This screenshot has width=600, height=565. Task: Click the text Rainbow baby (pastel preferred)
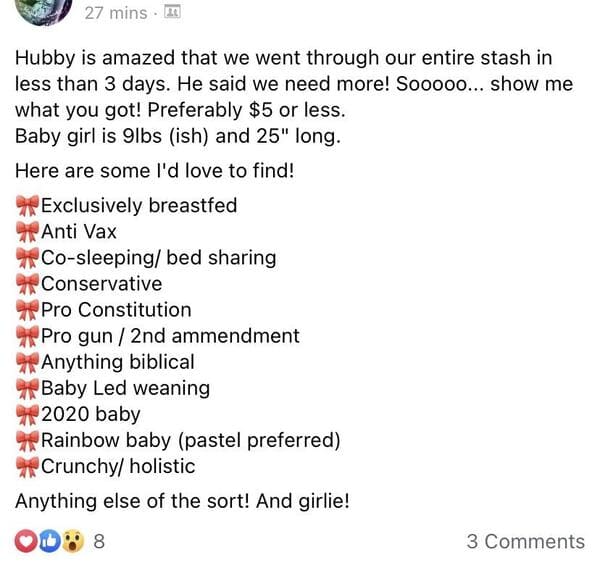click(x=191, y=440)
